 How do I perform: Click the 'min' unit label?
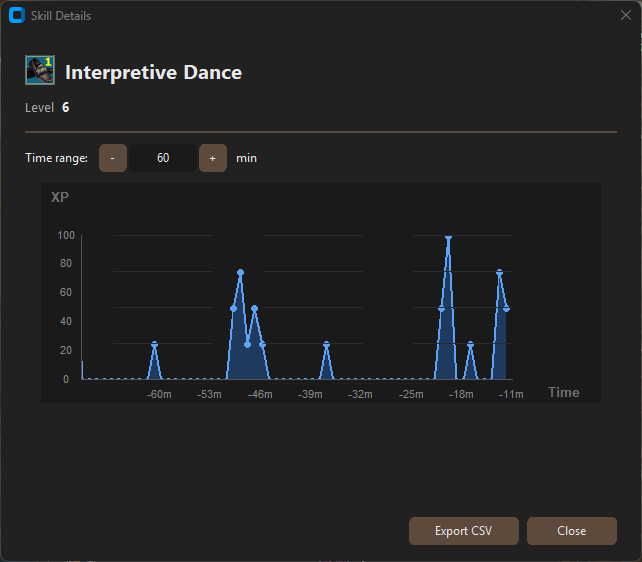(246, 158)
